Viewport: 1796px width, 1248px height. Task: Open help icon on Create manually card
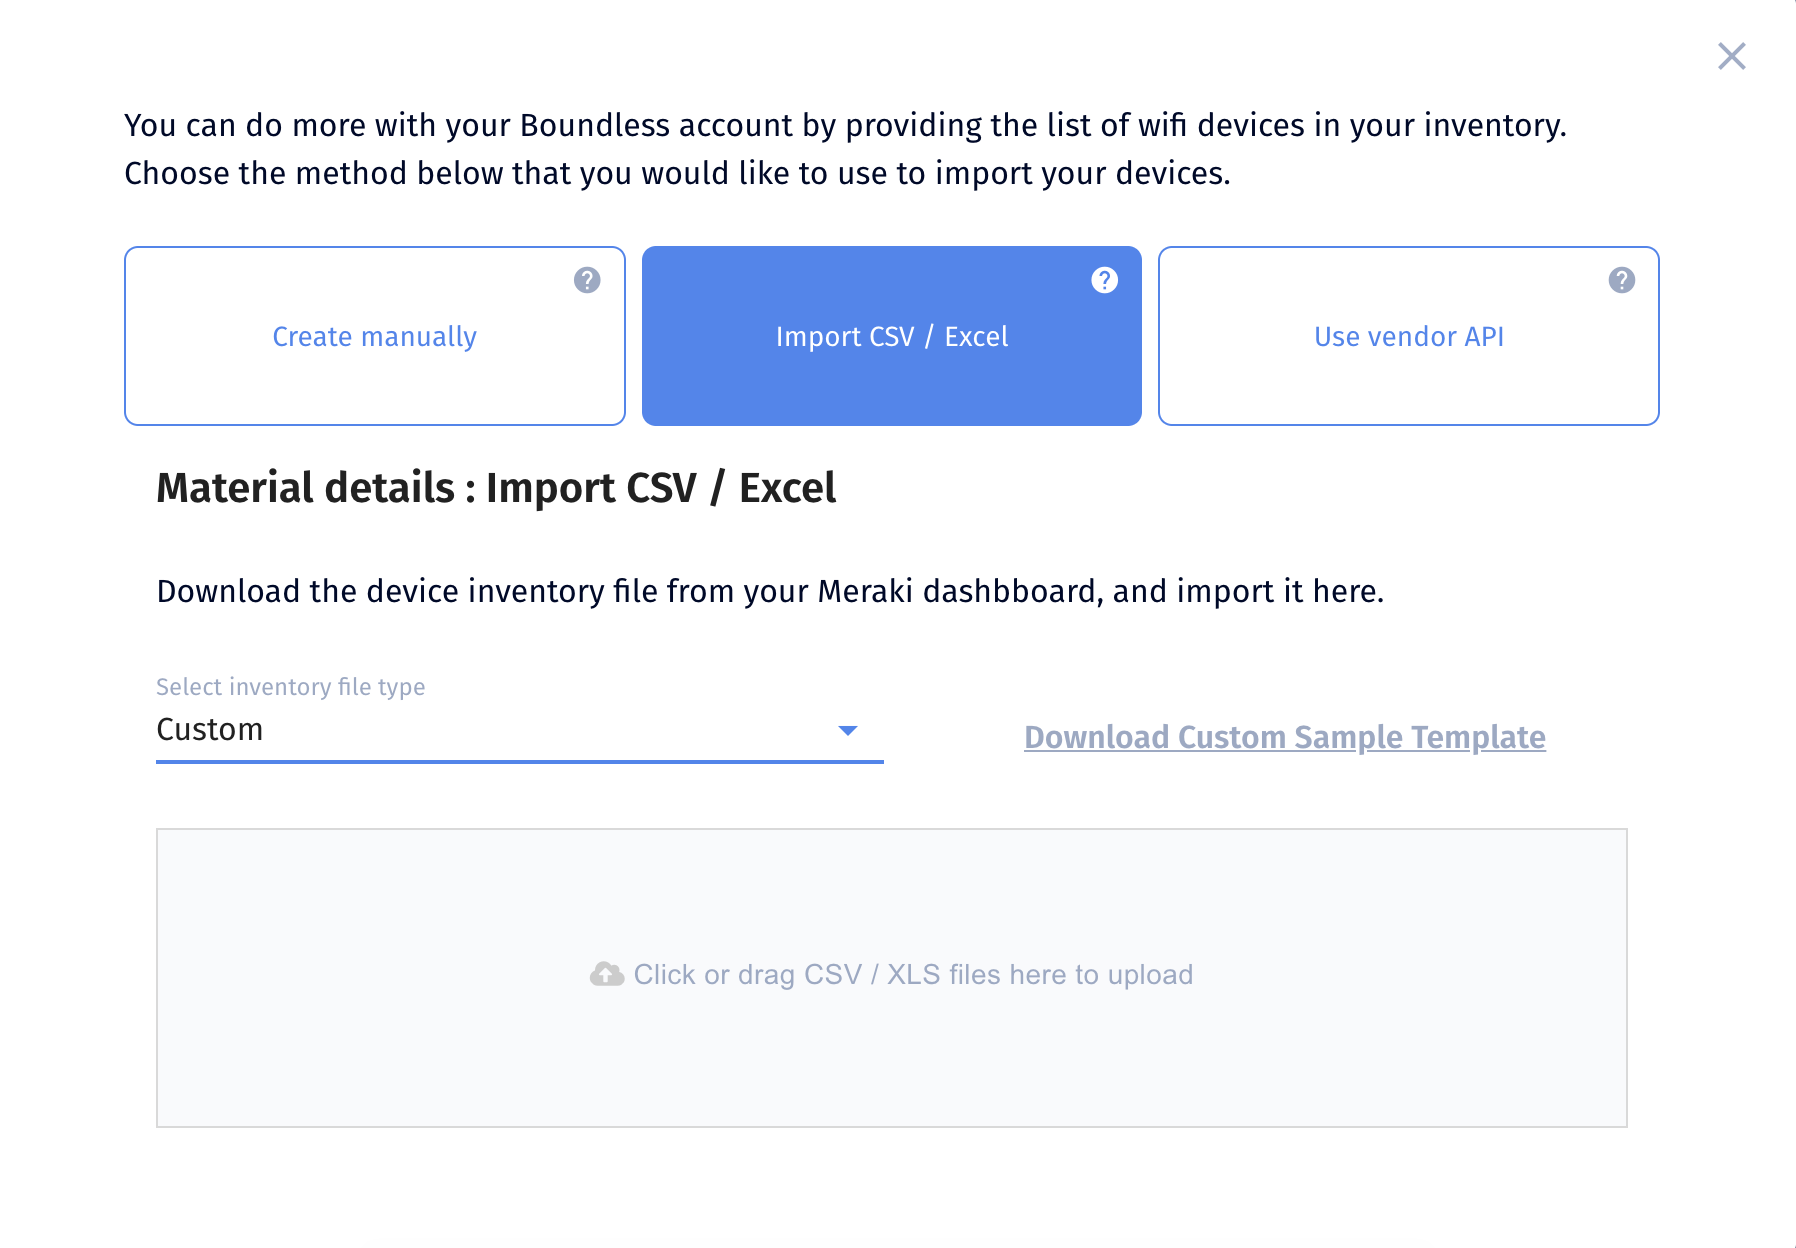click(x=587, y=280)
